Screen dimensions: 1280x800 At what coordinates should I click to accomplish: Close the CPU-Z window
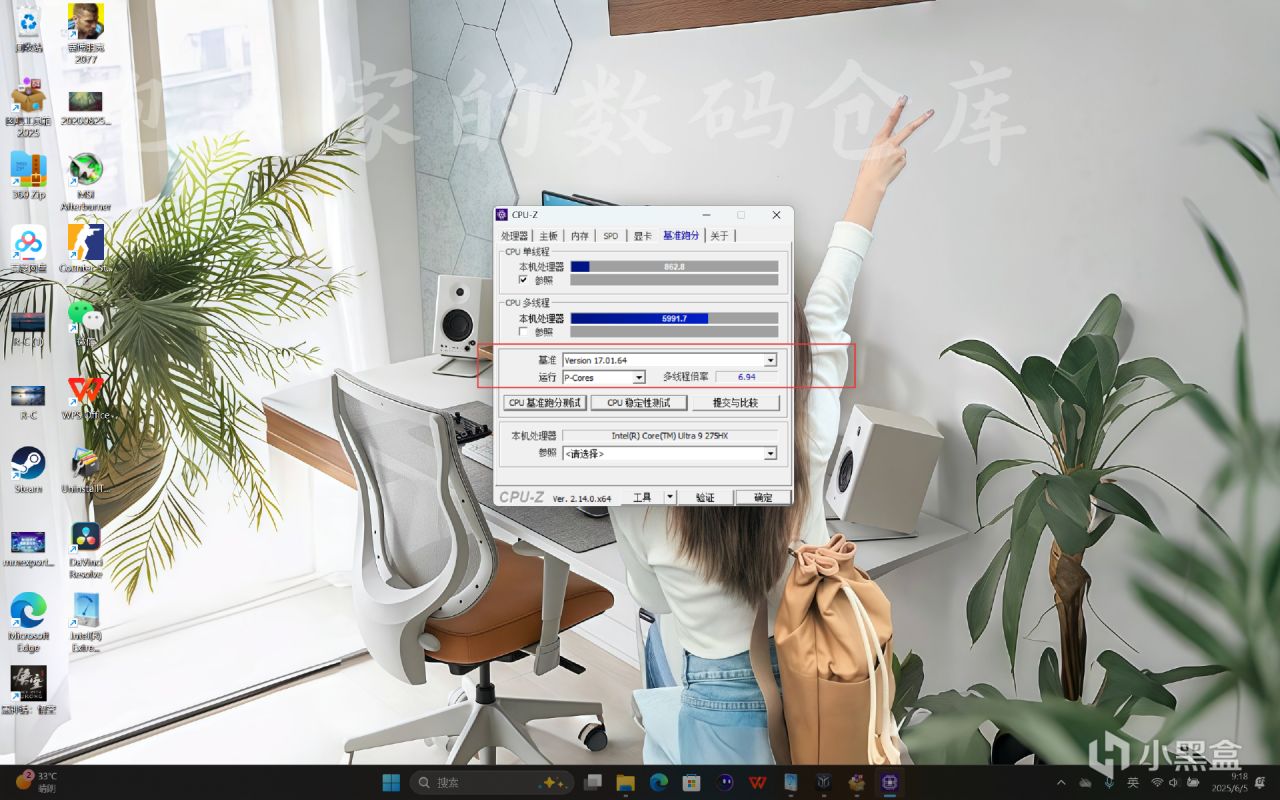pyautogui.click(x=776, y=215)
